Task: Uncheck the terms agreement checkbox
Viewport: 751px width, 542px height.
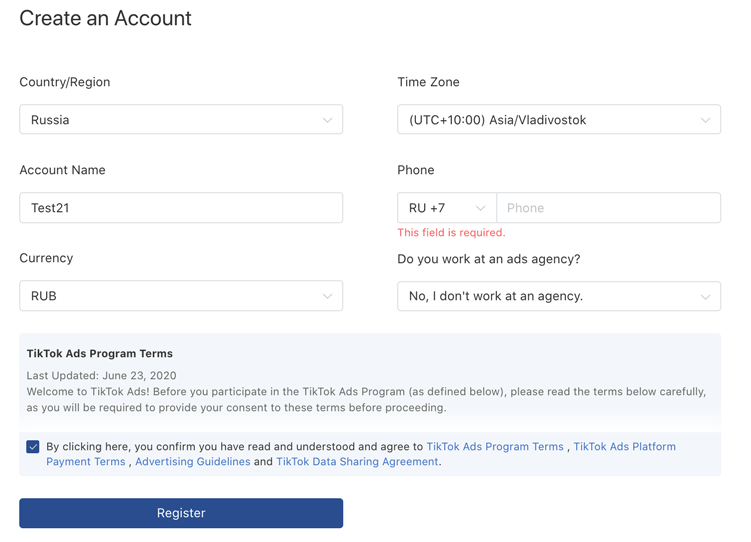Action: 33,447
